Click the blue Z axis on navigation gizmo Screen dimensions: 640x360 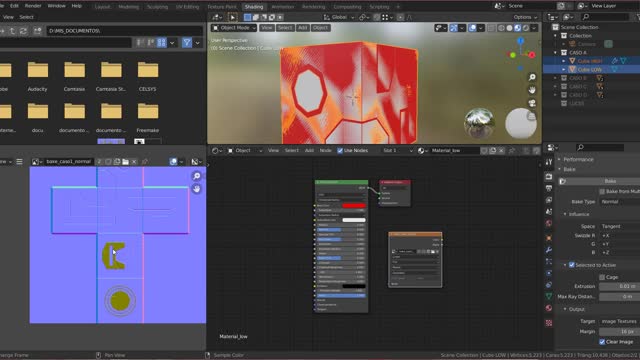click(520, 41)
